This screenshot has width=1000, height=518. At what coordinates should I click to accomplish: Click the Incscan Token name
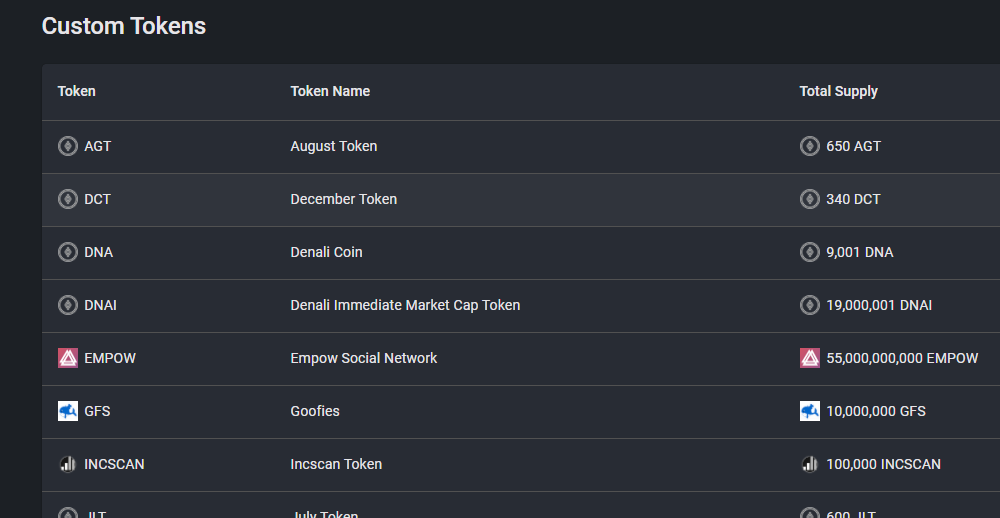[336, 464]
